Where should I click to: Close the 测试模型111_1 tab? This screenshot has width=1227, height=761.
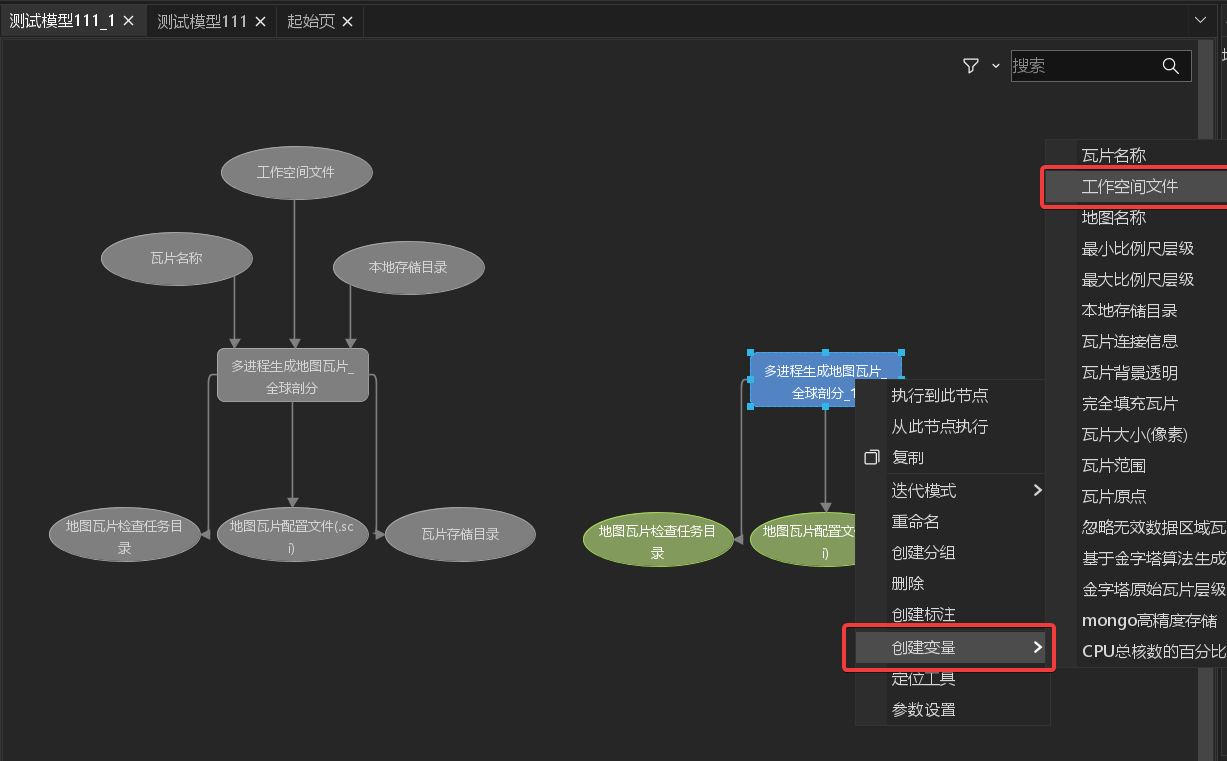[x=128, y=21]
